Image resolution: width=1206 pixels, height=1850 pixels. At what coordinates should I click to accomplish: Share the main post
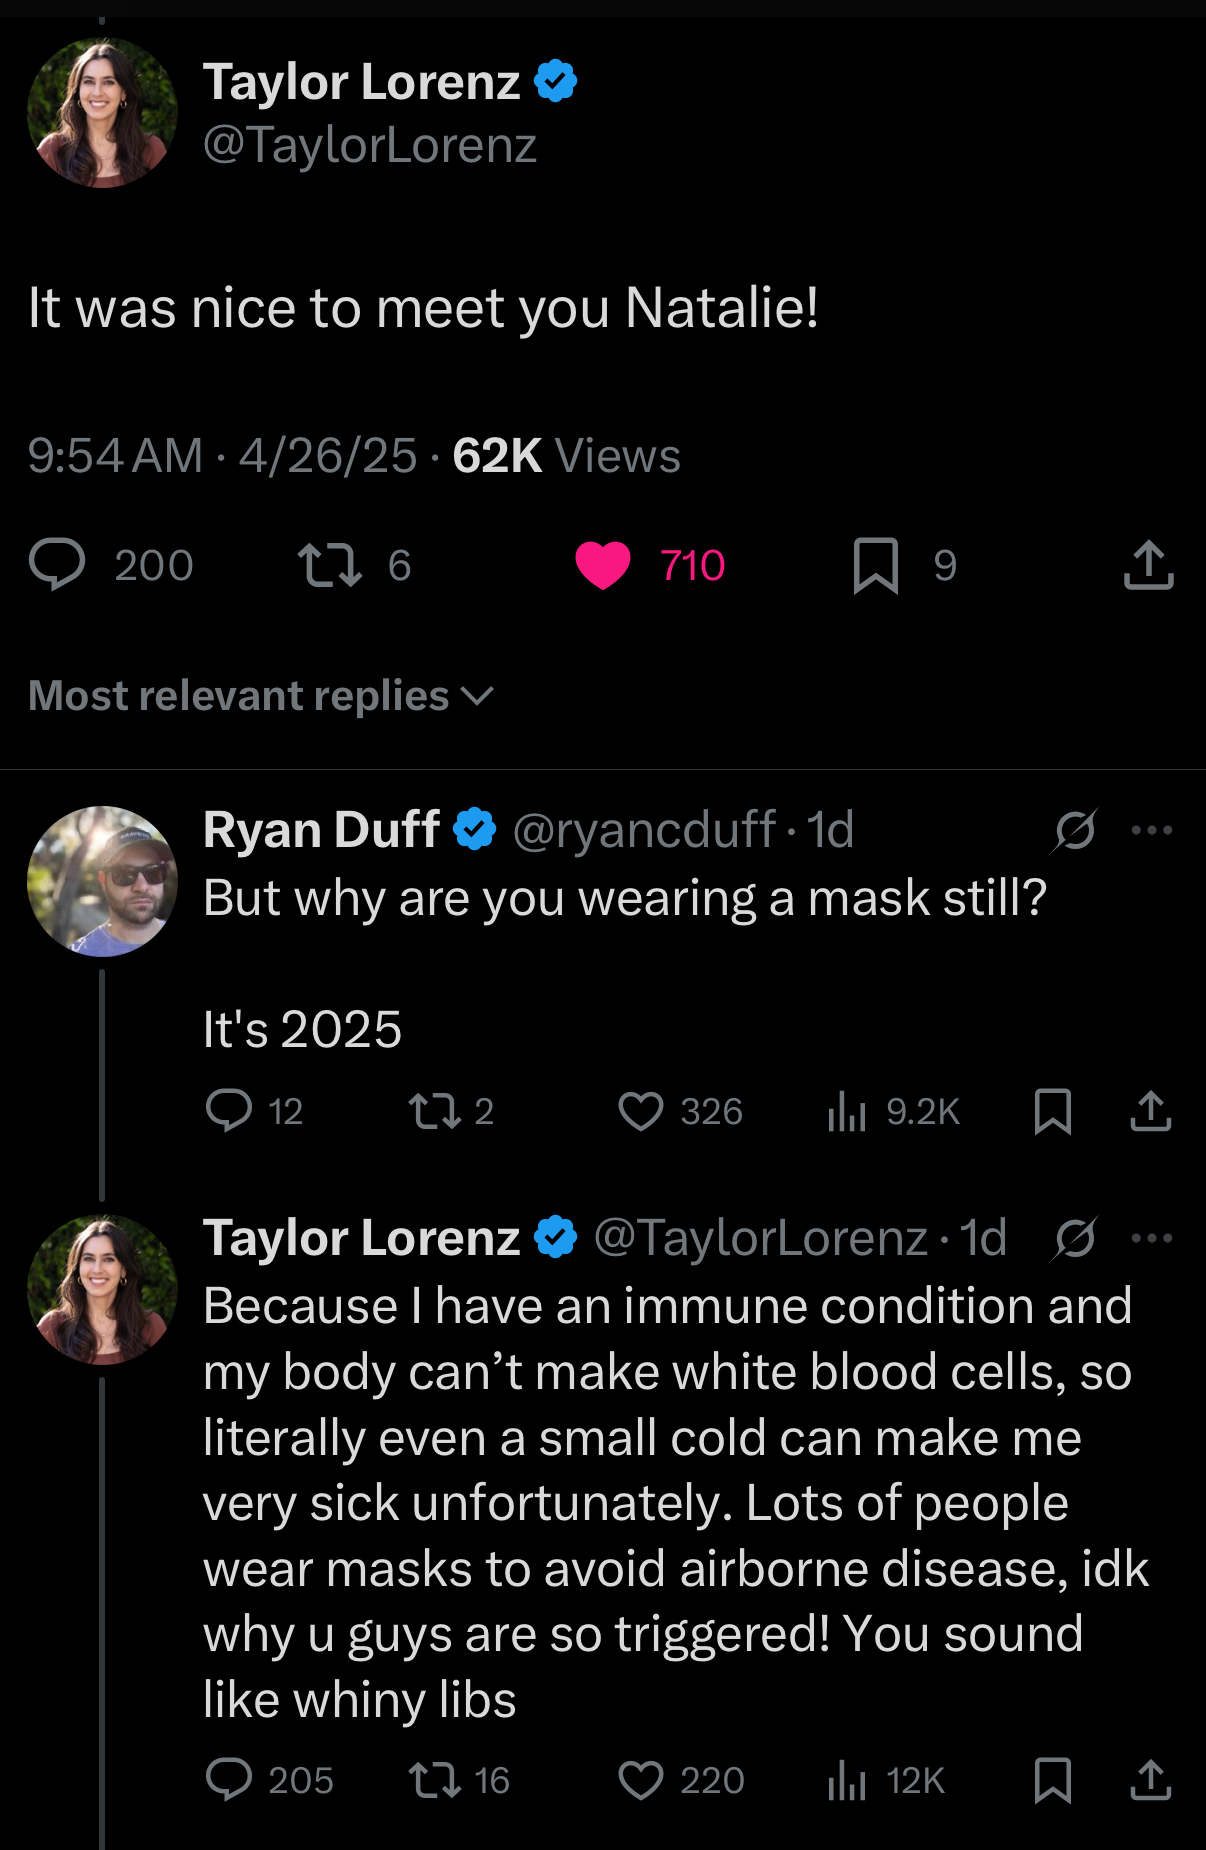click(1148, 564)
